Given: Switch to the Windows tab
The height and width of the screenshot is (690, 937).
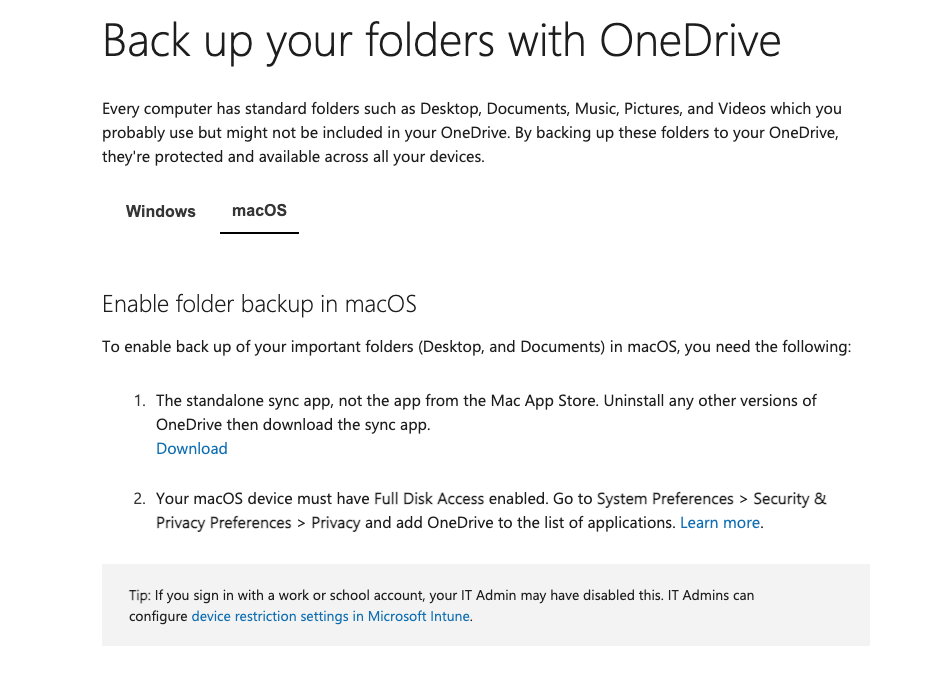Looking at the screenshot, I should 160,211.
